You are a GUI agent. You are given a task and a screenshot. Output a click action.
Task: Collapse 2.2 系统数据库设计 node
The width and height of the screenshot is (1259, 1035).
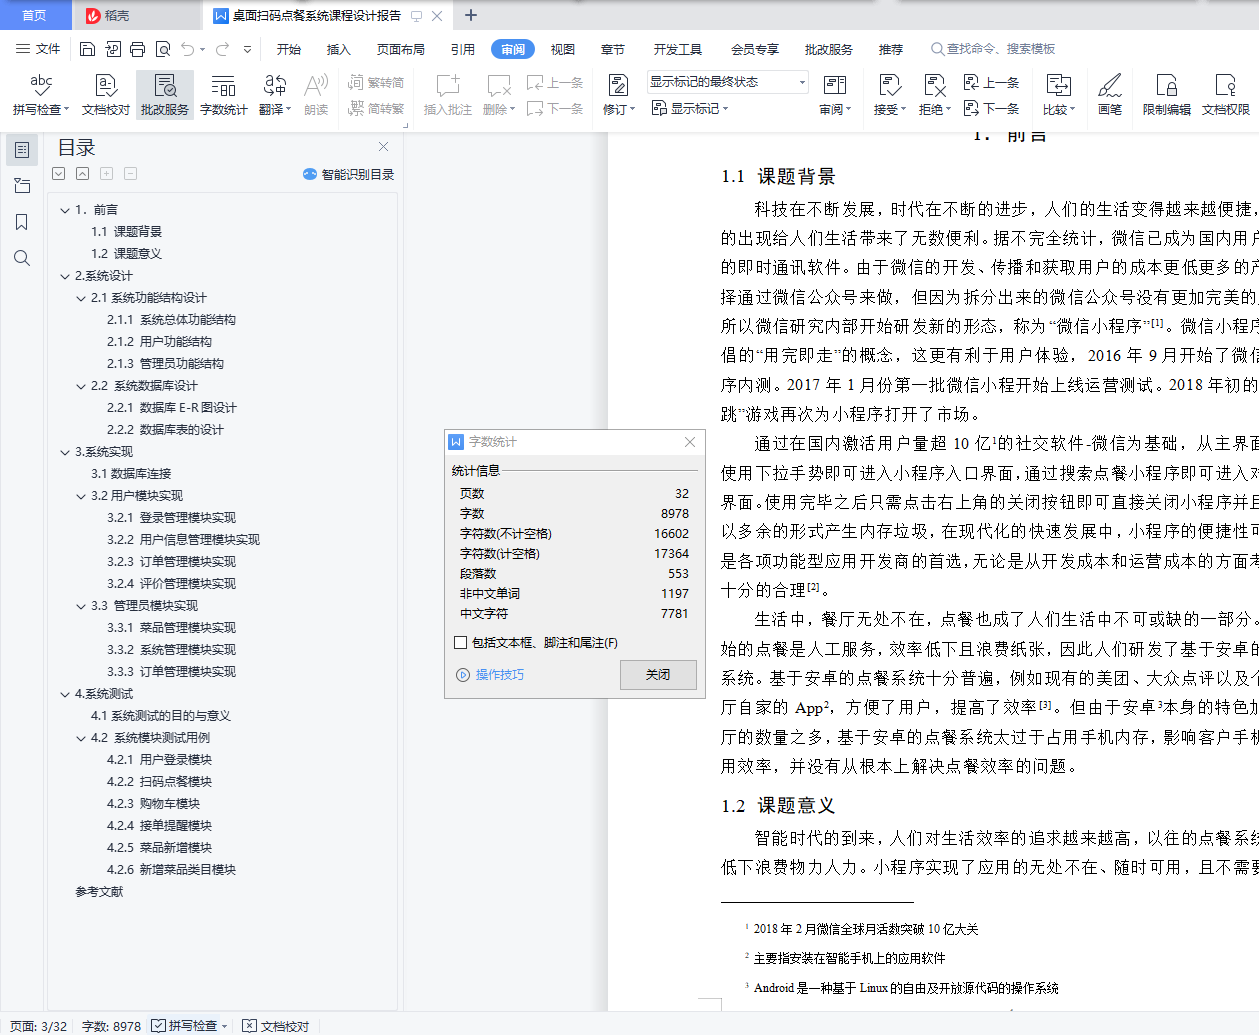tap(81, 386)
